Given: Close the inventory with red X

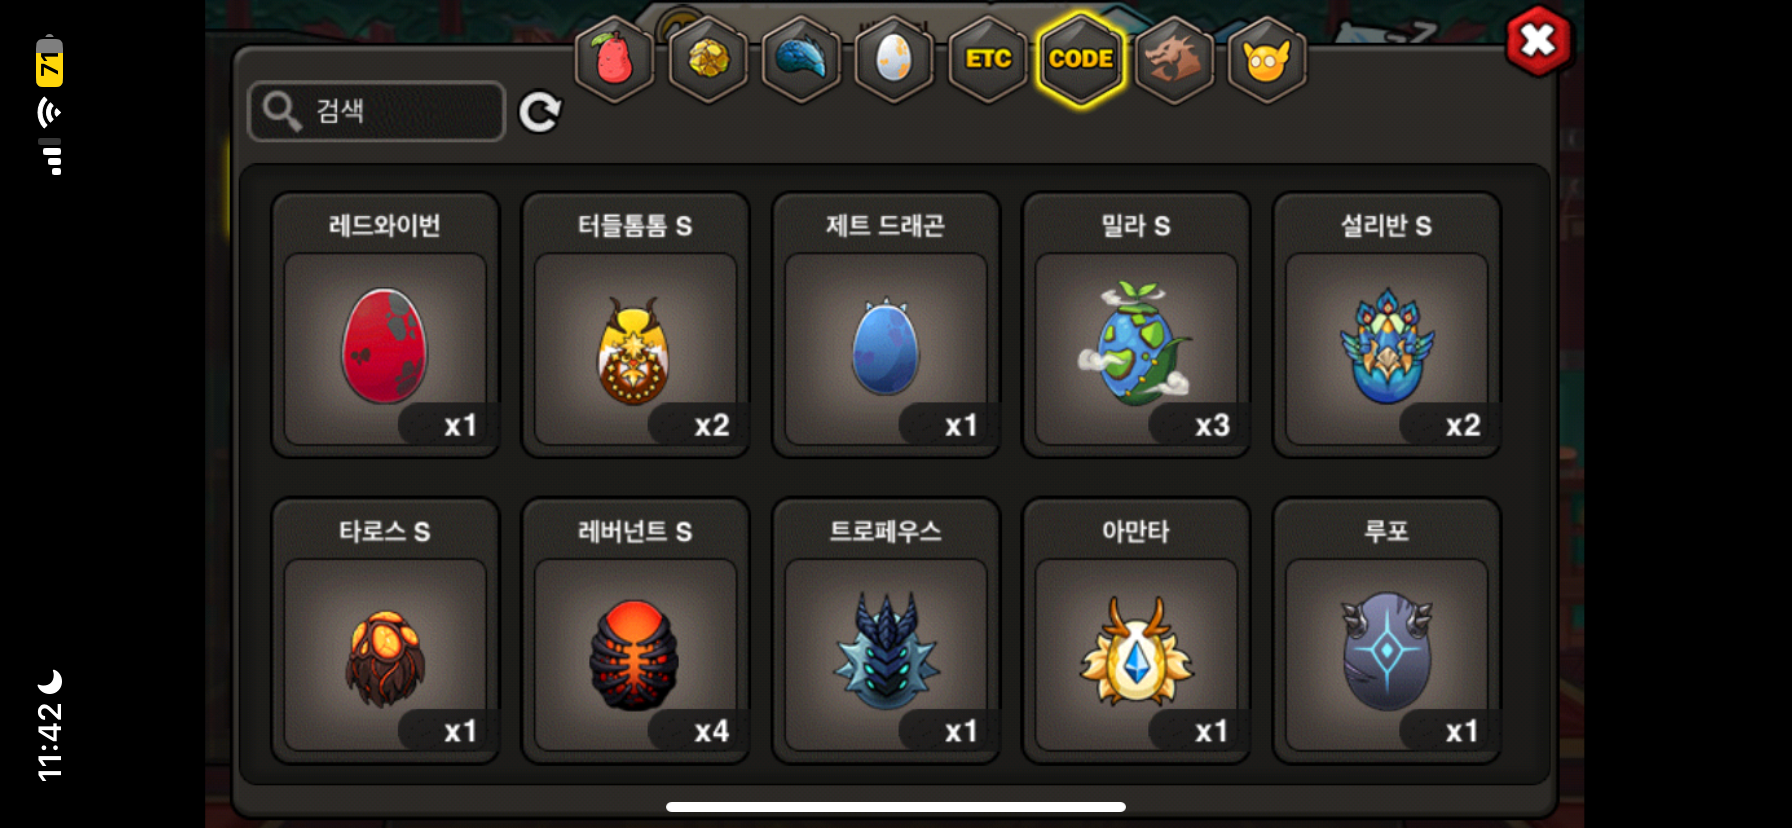Looking at the screenshot, I should [1538, 41].
